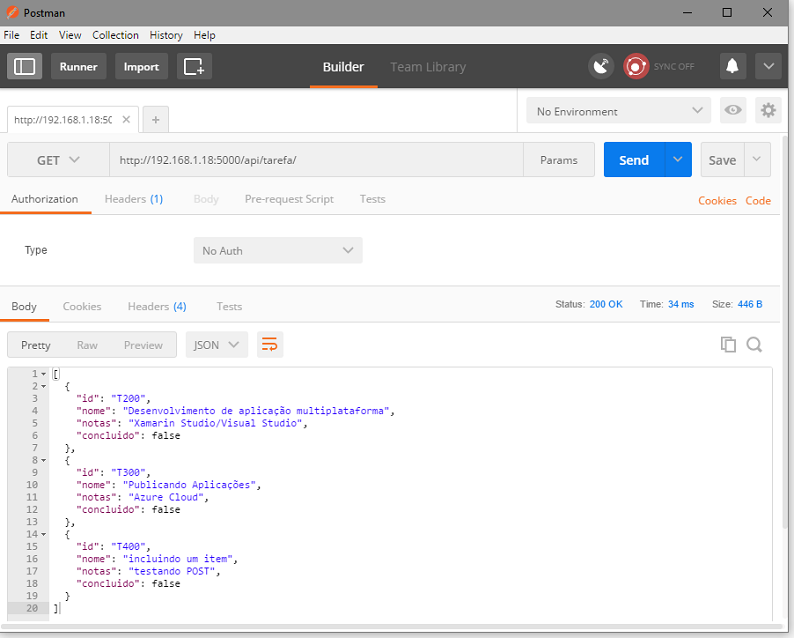Expand the Save button arrow options
This screenshot has width=794, height=638.
pos(757,160)
